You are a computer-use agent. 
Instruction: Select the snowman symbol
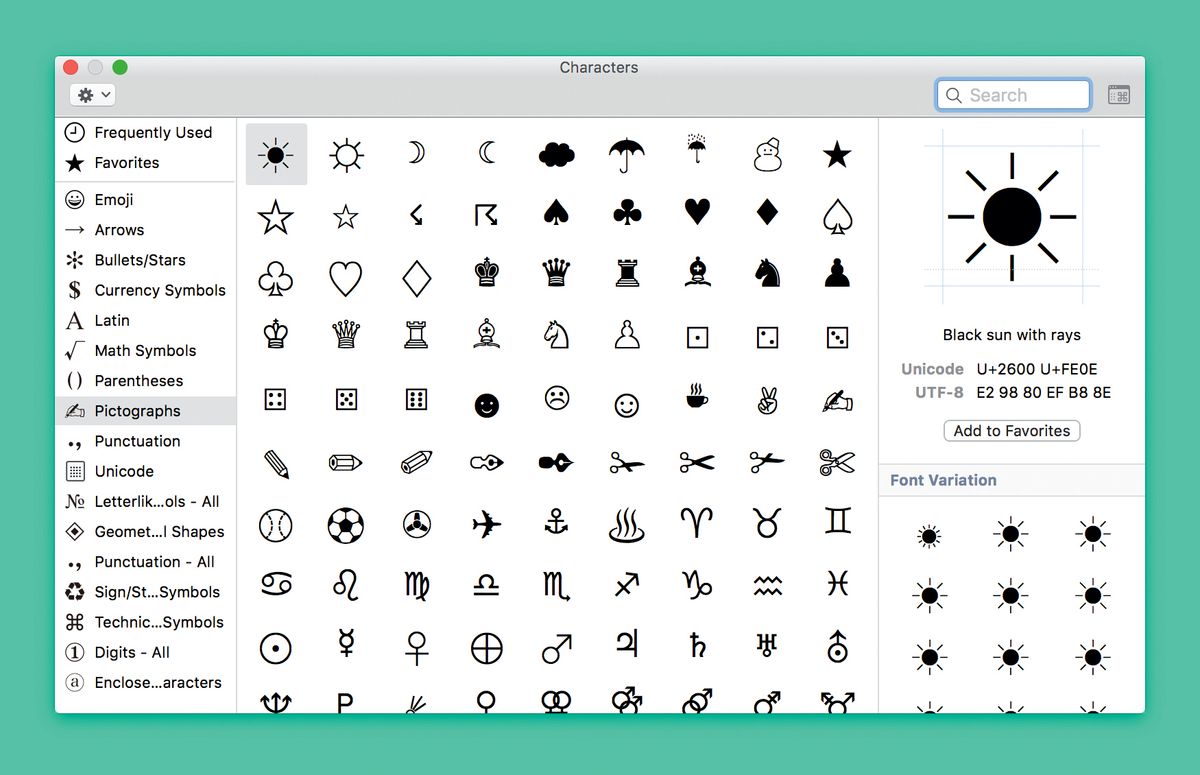(766, 154)
